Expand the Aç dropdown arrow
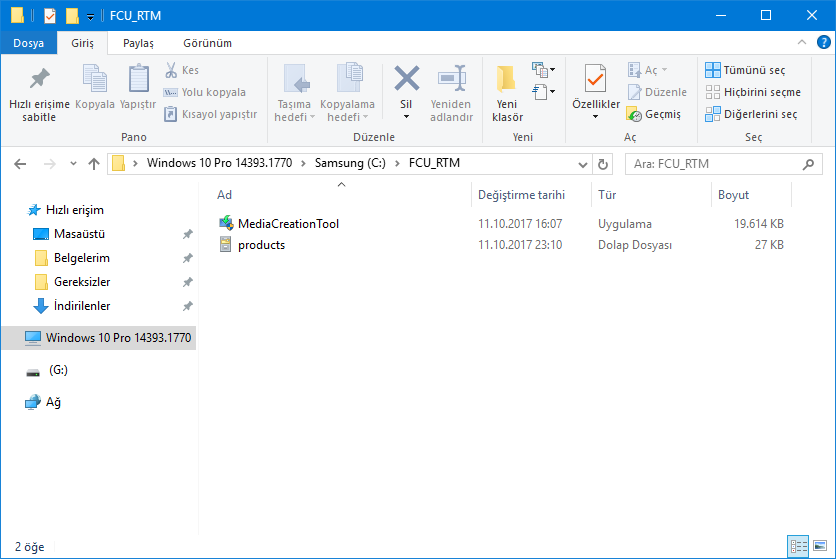836x559 pixels. (x=664, y=70)
